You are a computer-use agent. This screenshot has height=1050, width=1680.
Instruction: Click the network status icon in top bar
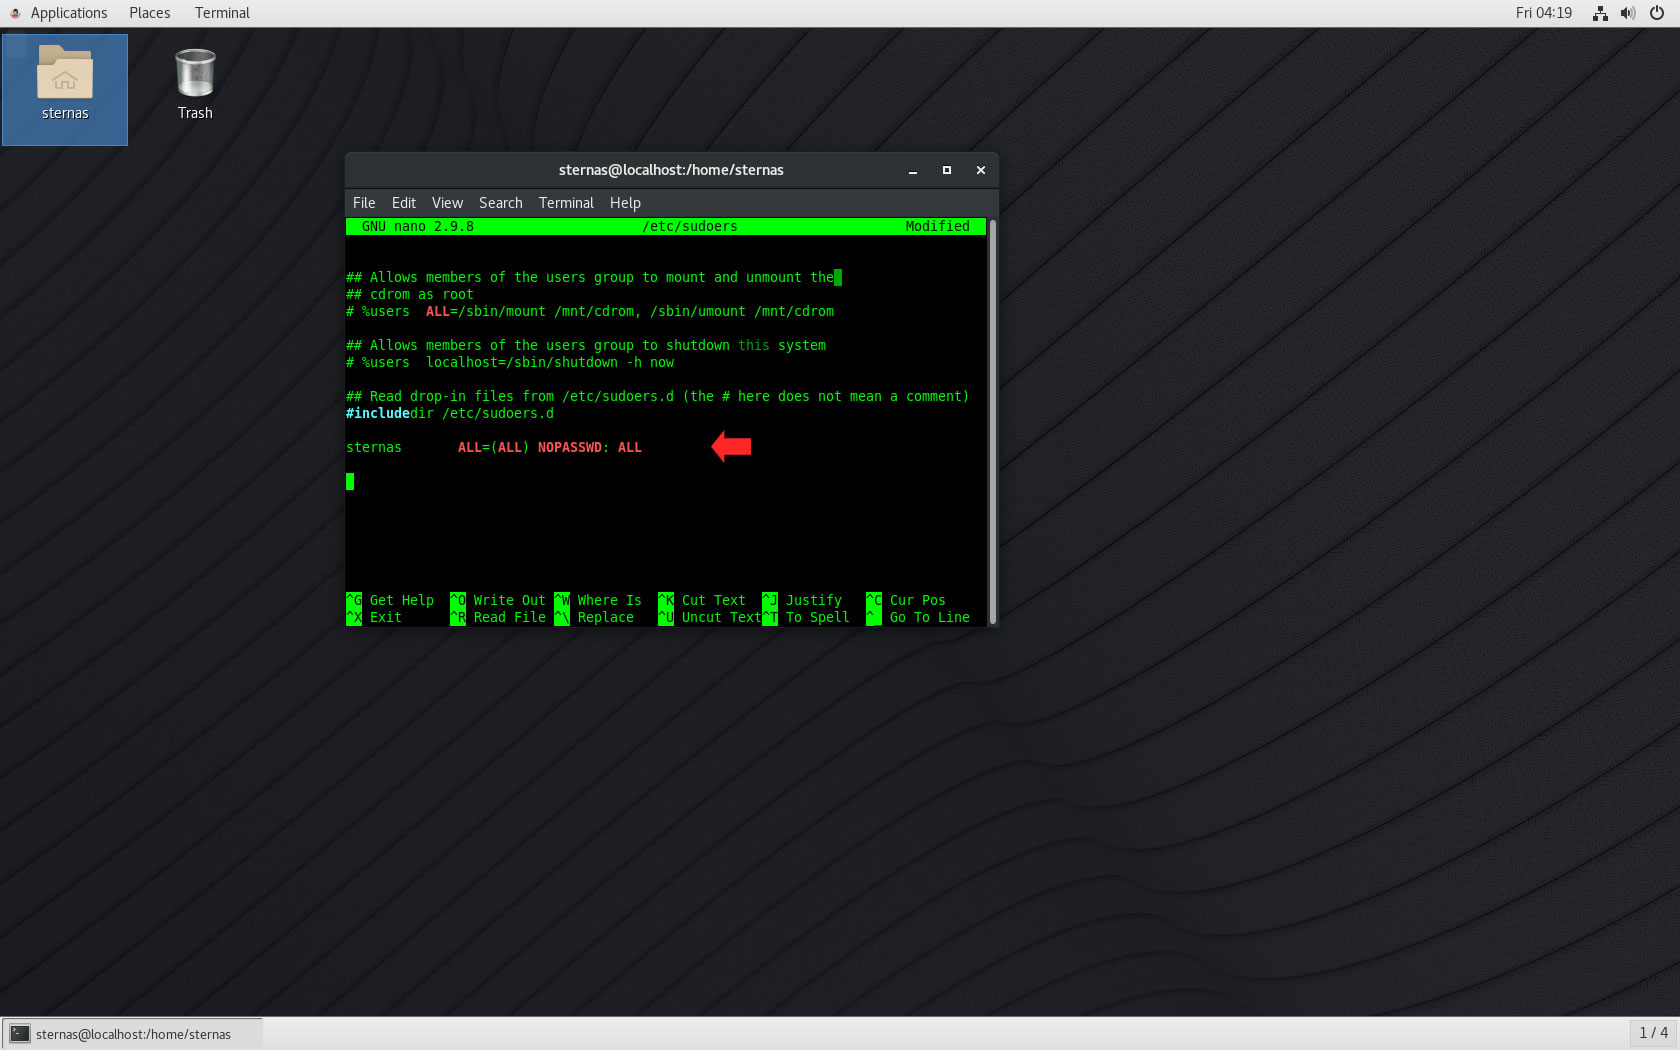tap(1600, 13)
